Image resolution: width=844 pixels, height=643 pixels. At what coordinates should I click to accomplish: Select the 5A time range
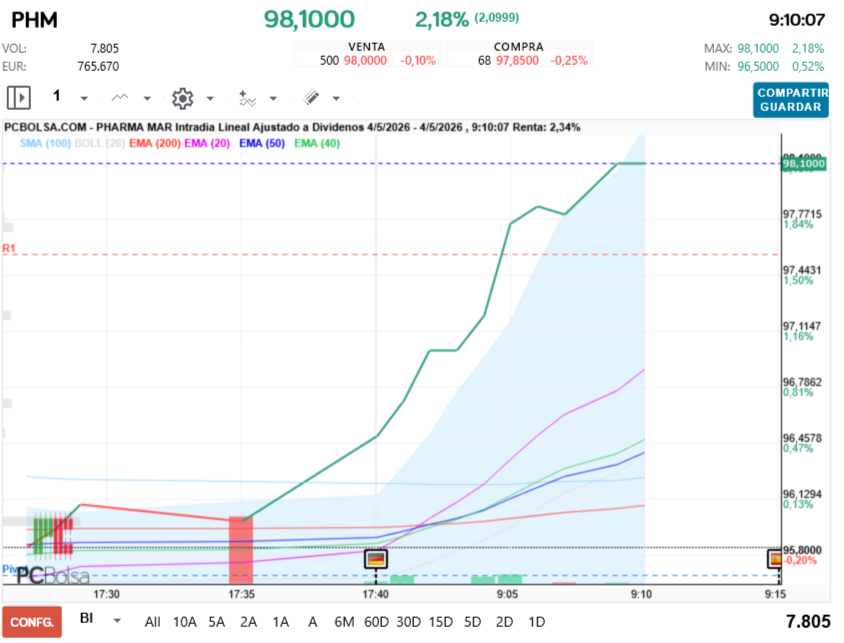coord(216,622)
